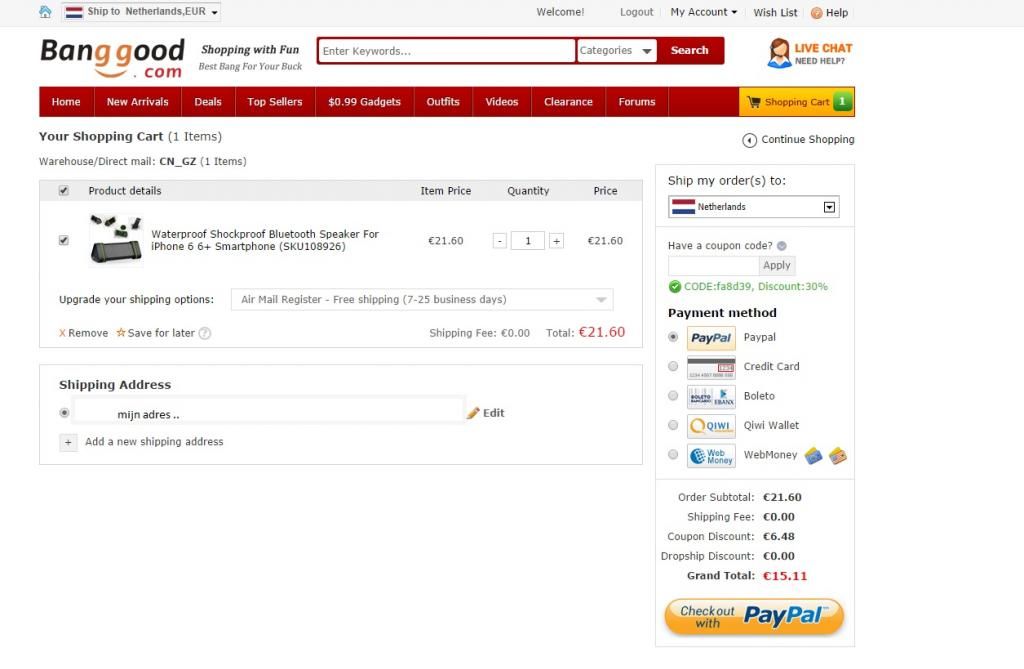1024x669 pixels.
Task: Go to the Top Sellers tab
Action: 275,102
